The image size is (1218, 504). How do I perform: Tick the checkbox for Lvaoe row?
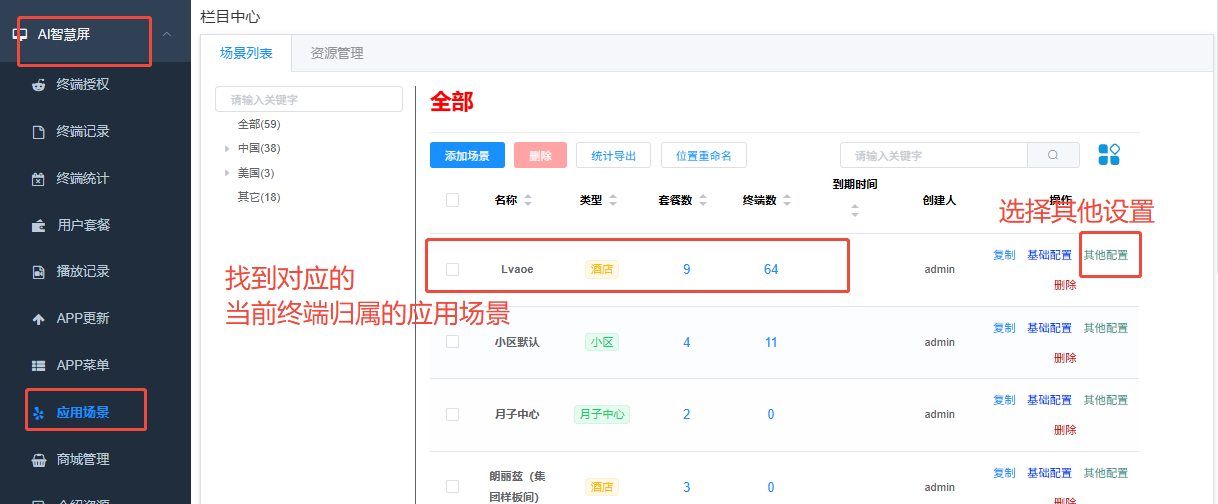tap(452, 269)
